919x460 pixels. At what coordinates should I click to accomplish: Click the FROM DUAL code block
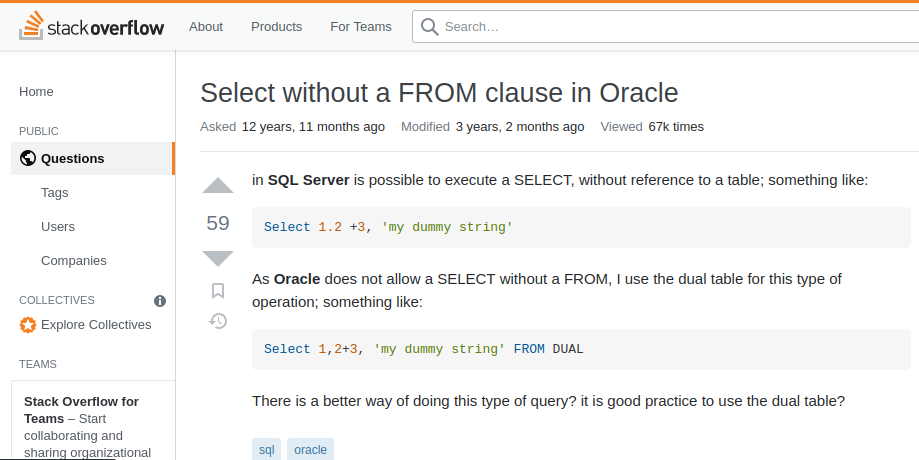tap(581, 349)
